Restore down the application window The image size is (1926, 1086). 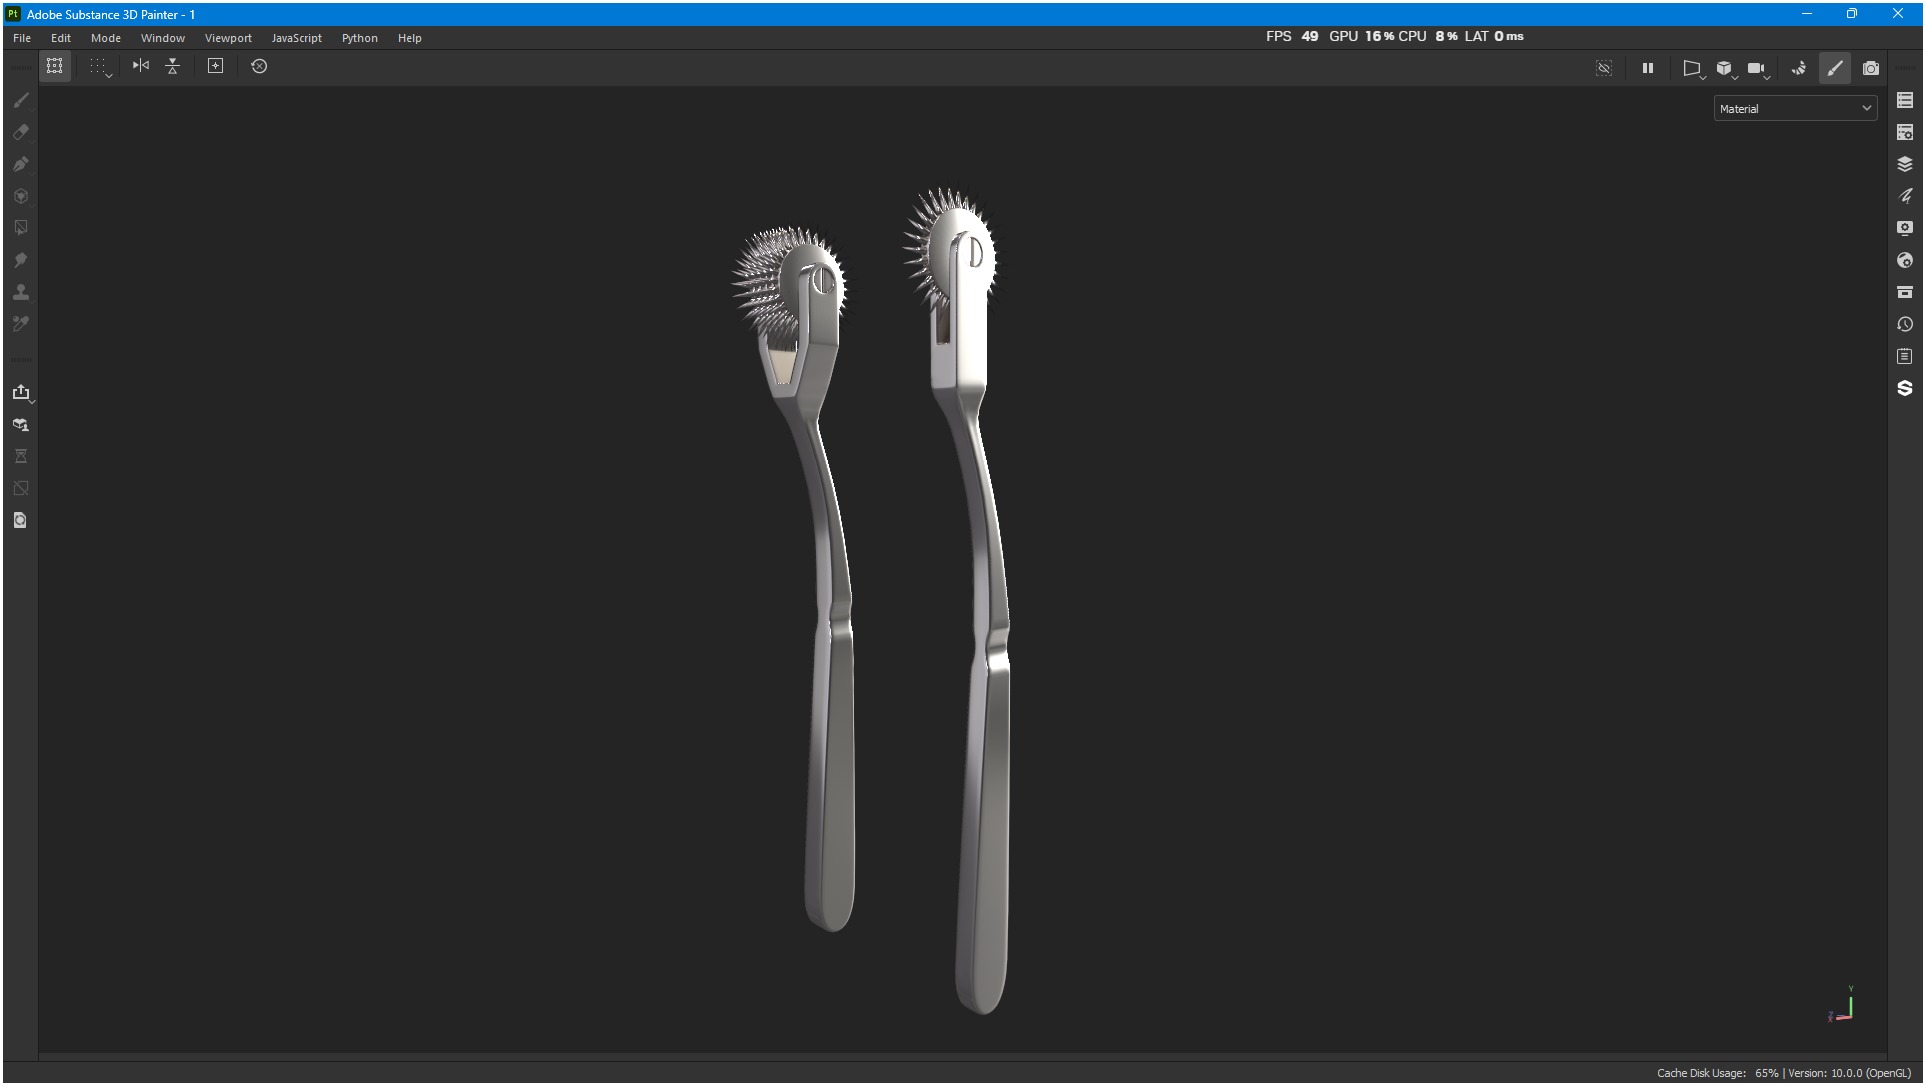(x=1852, y=14)
